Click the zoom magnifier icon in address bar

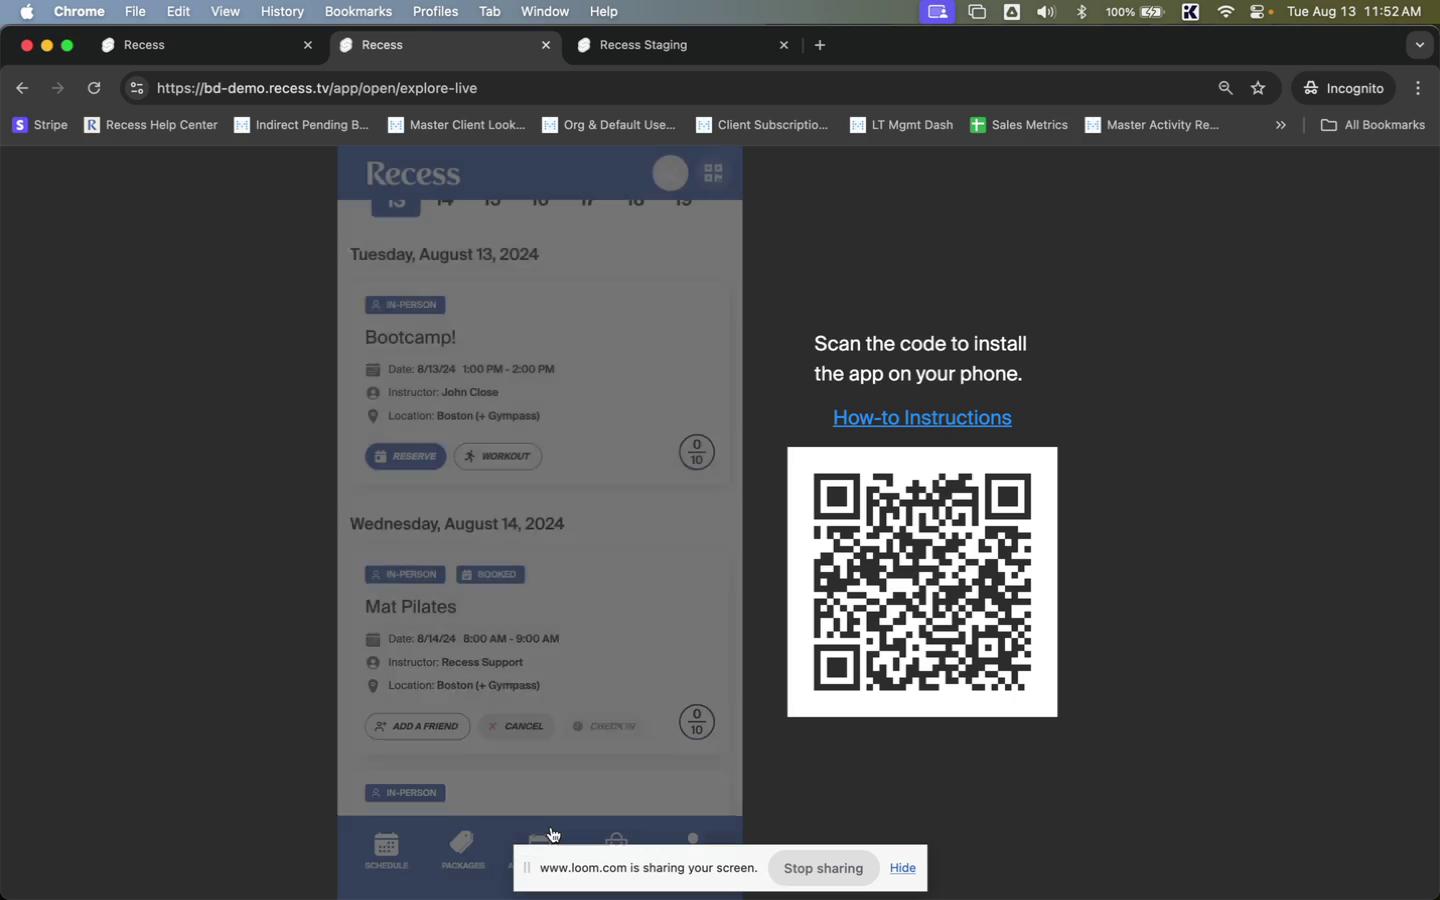[x=1225, y=88]
